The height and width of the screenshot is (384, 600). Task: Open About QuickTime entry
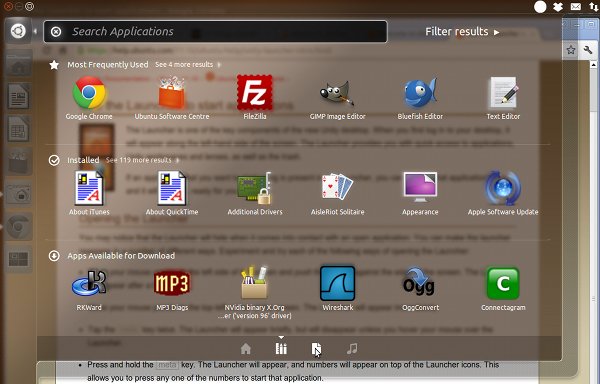coord(172,193)
